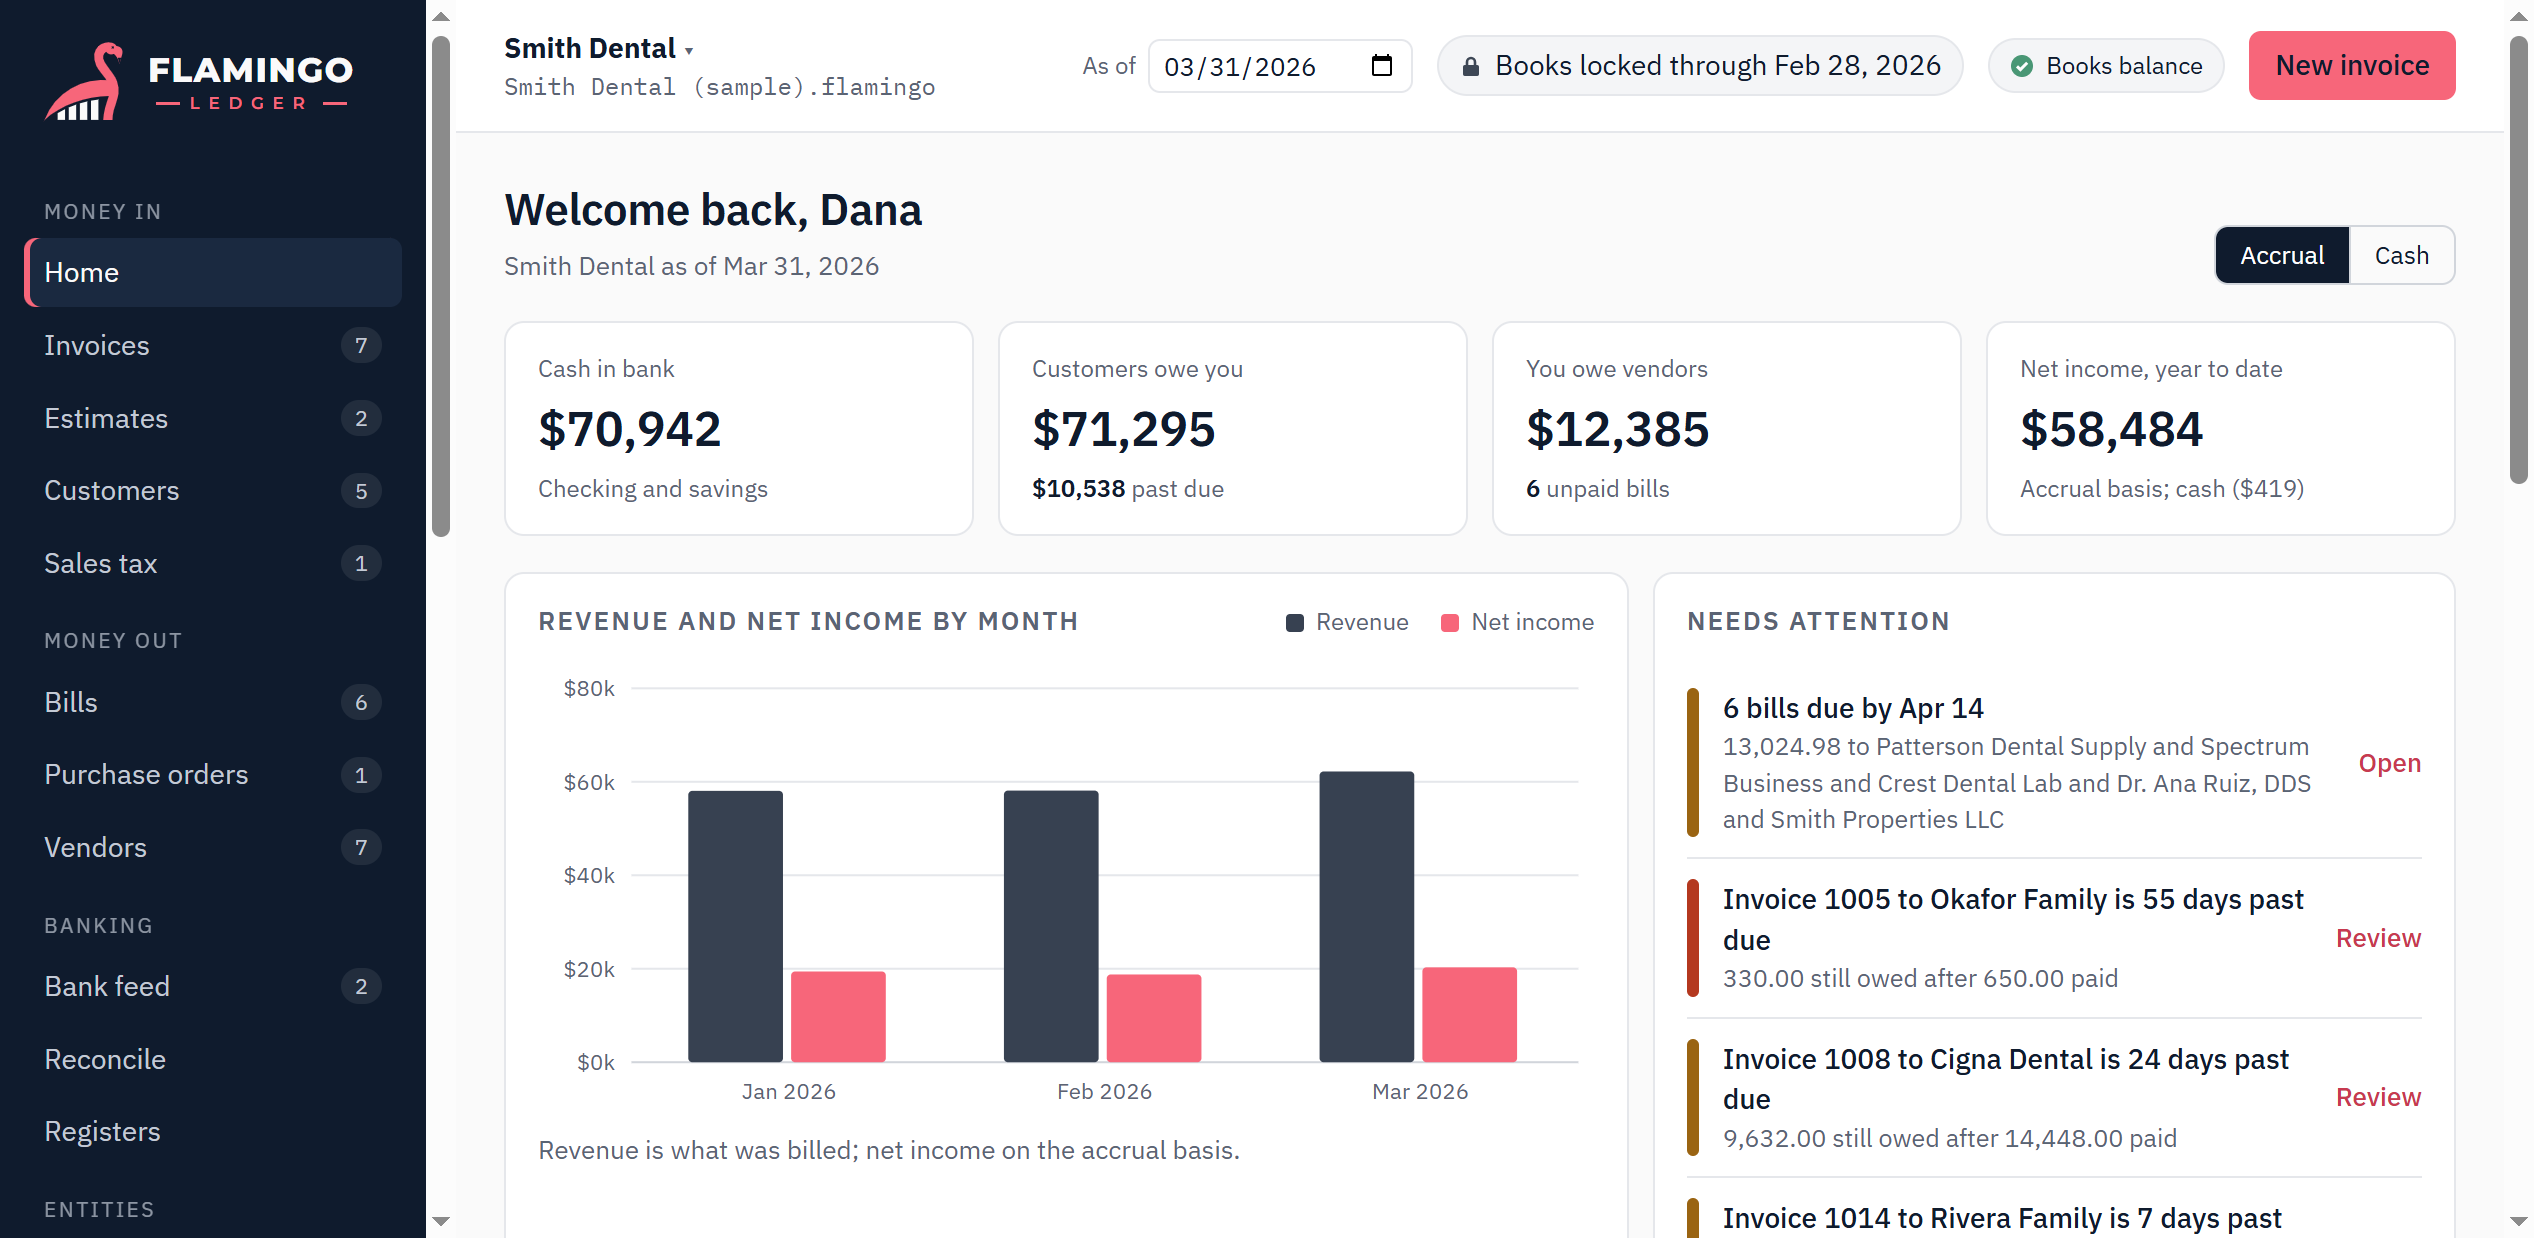This screenshot has width=2534, height=1238.
Task: Open Purchase orders page
Action: pos(213,774)
